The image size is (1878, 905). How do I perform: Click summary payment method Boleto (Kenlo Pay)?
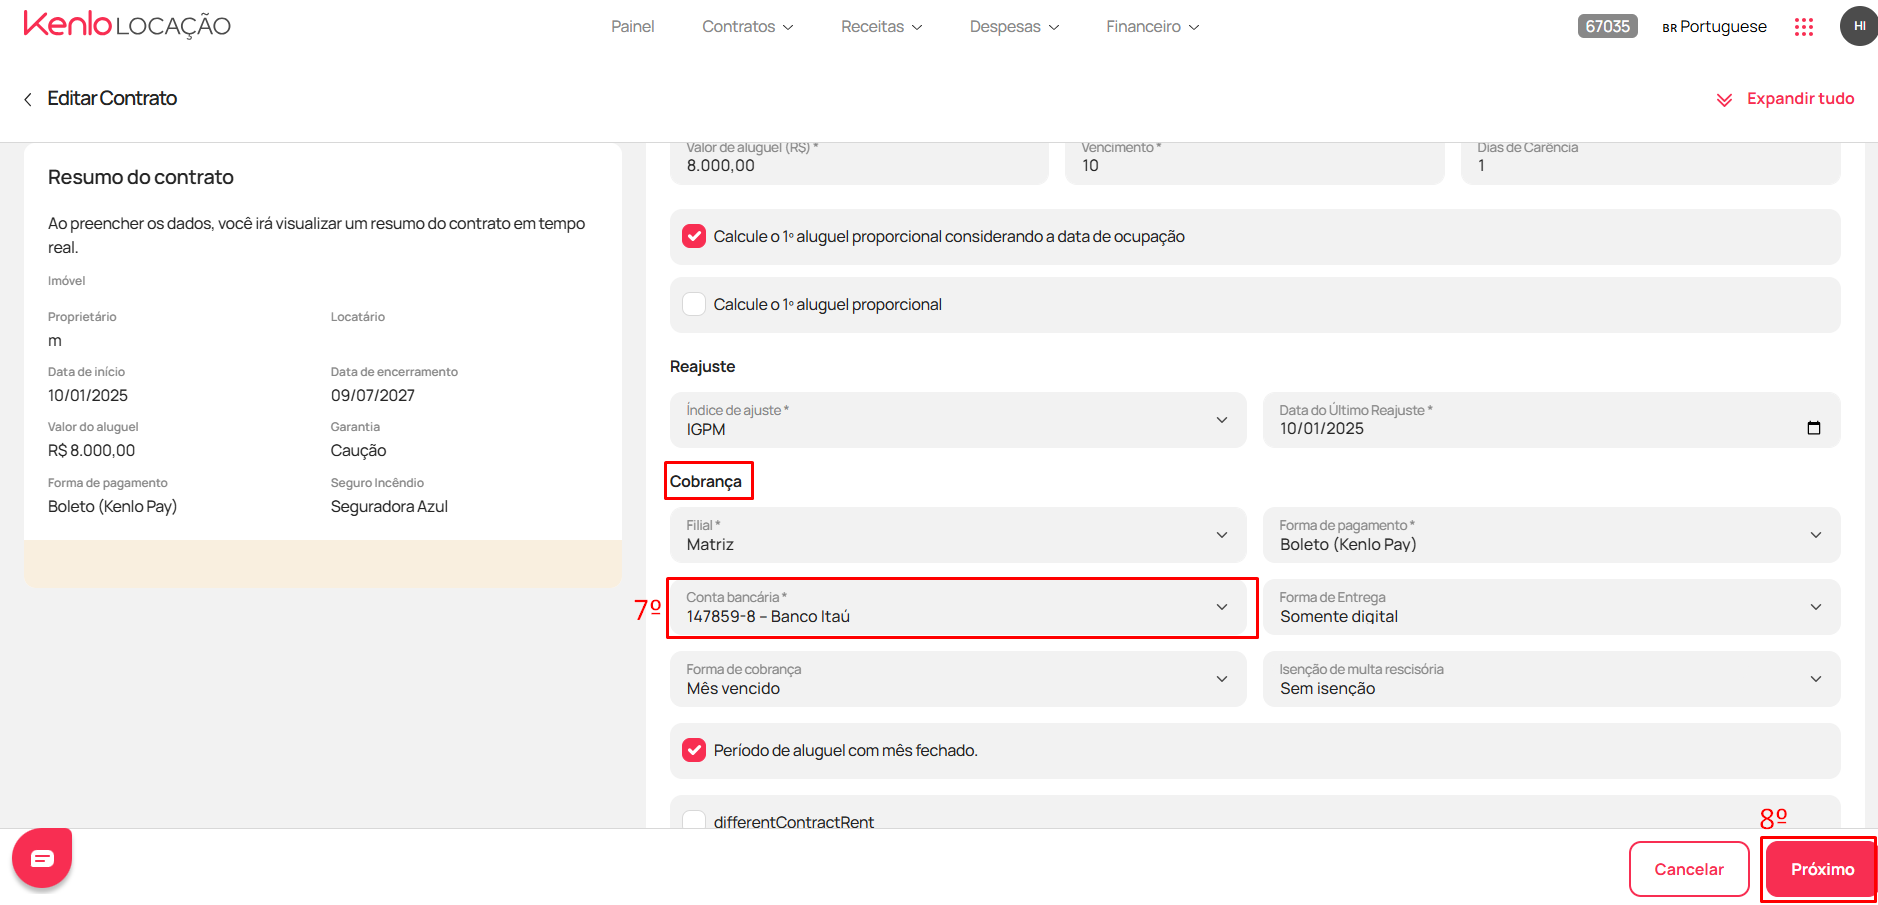(112, 506)
